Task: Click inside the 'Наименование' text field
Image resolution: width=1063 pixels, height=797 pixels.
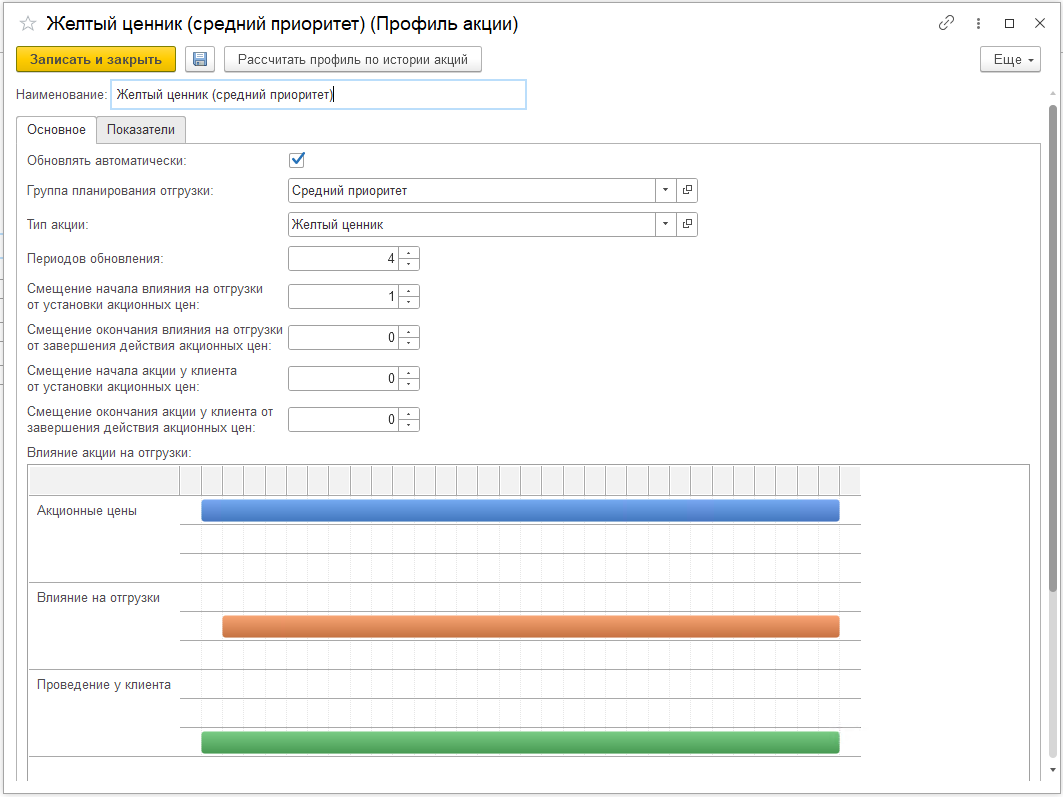Action: [318, 95]
